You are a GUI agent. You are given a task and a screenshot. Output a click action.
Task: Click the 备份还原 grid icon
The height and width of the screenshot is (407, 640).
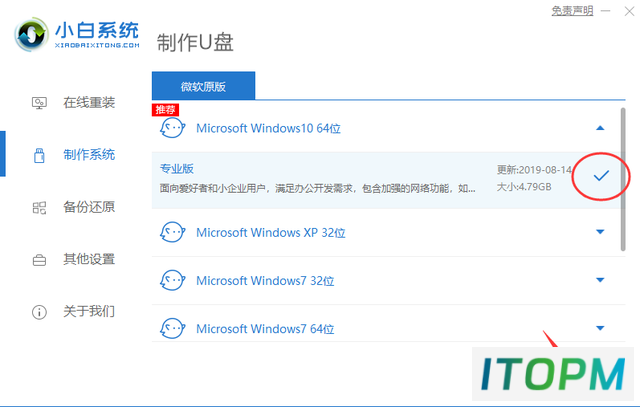point(39,207)
